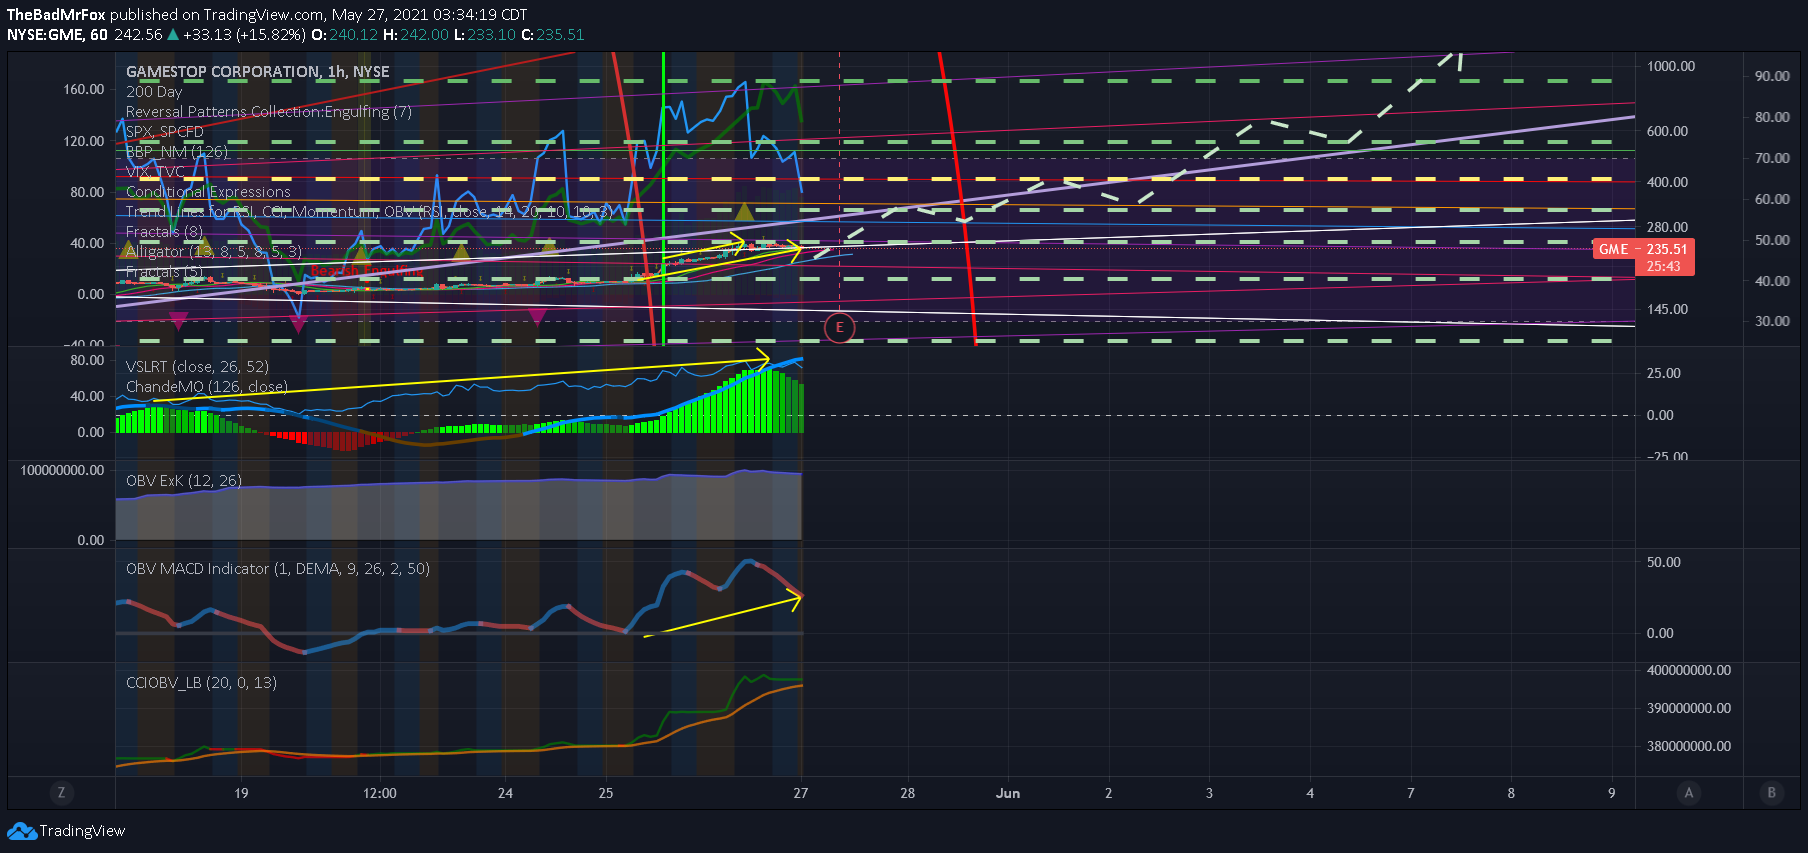This screenshot has height=853, width=1808.
Task: Select the Fractals (5) indicator label
Action: coord(164,272)
